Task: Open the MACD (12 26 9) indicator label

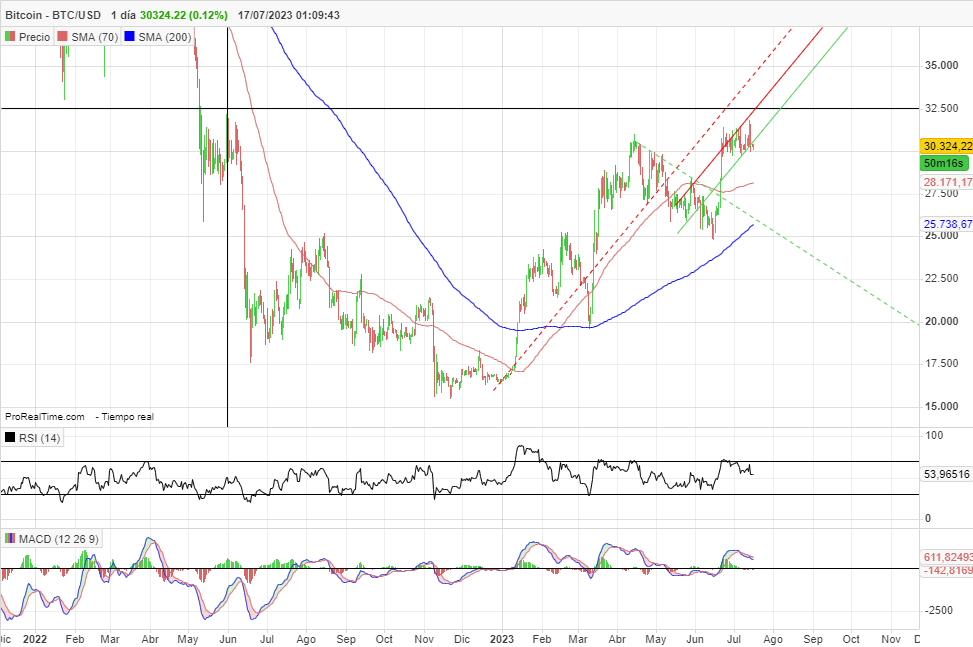Action: pos(58,539)
